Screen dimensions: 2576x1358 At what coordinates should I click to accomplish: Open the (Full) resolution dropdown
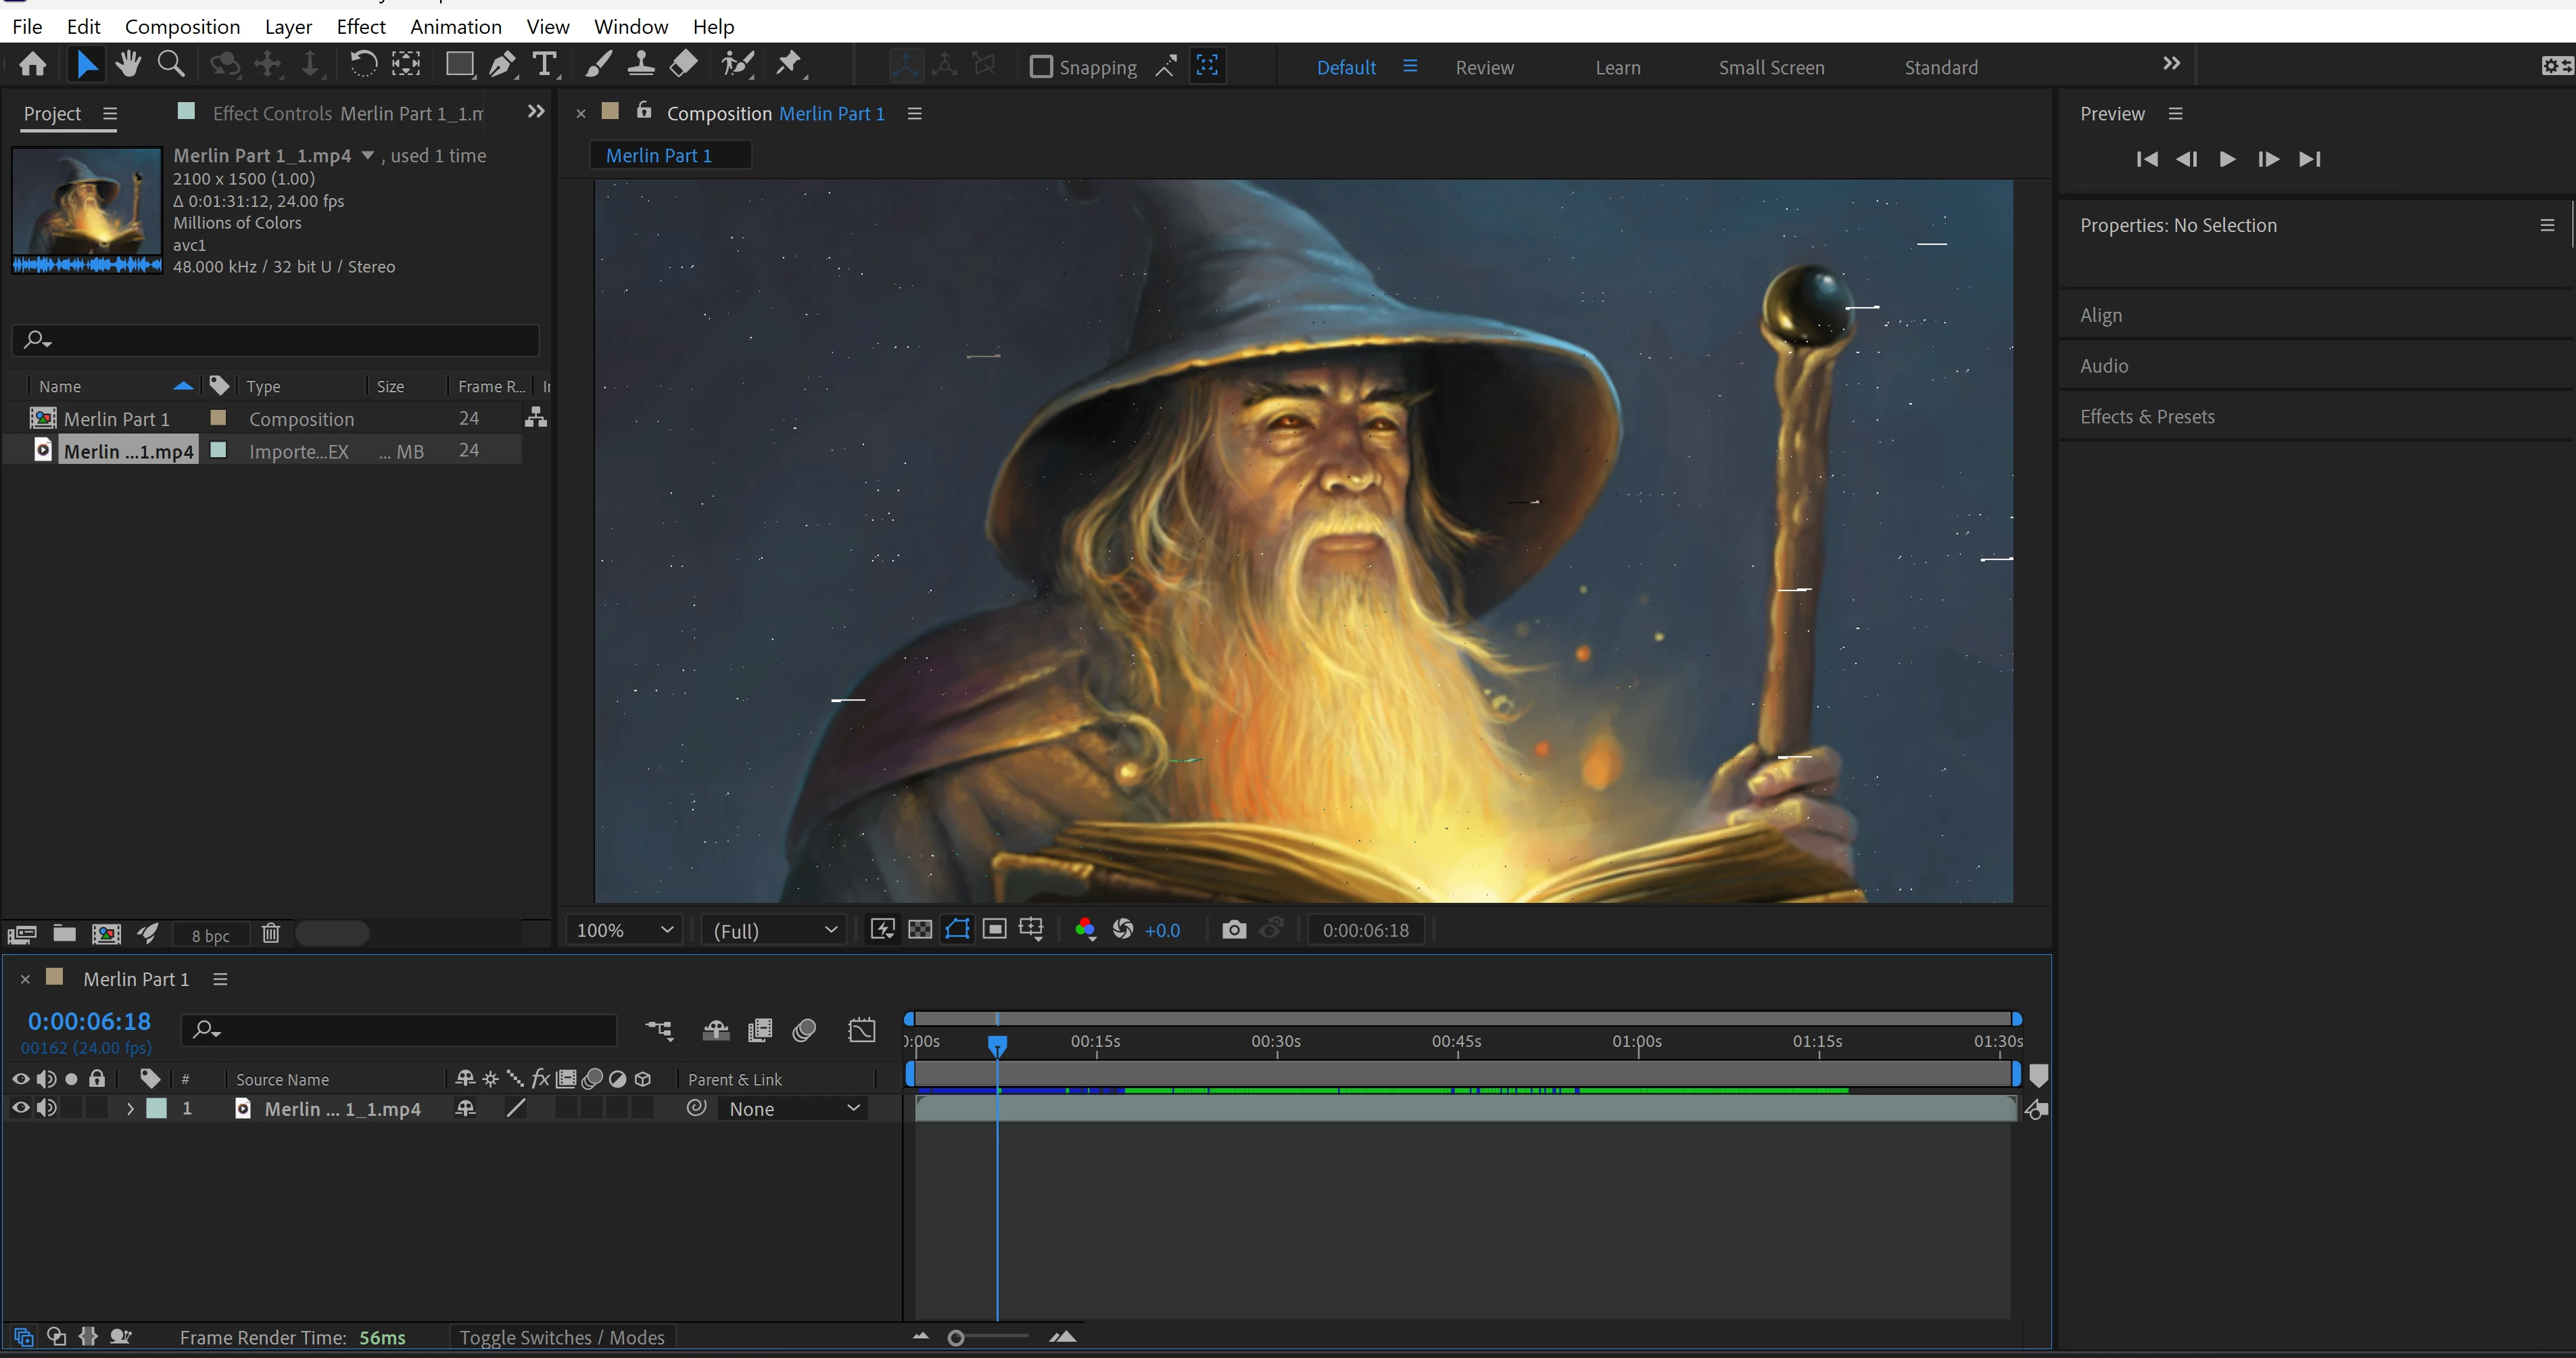774,930
